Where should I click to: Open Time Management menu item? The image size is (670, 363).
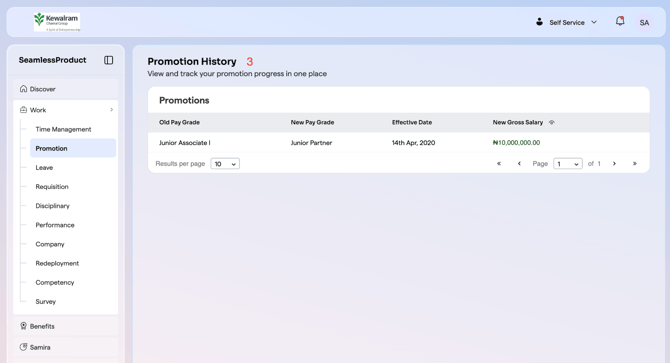pos(63,129)
